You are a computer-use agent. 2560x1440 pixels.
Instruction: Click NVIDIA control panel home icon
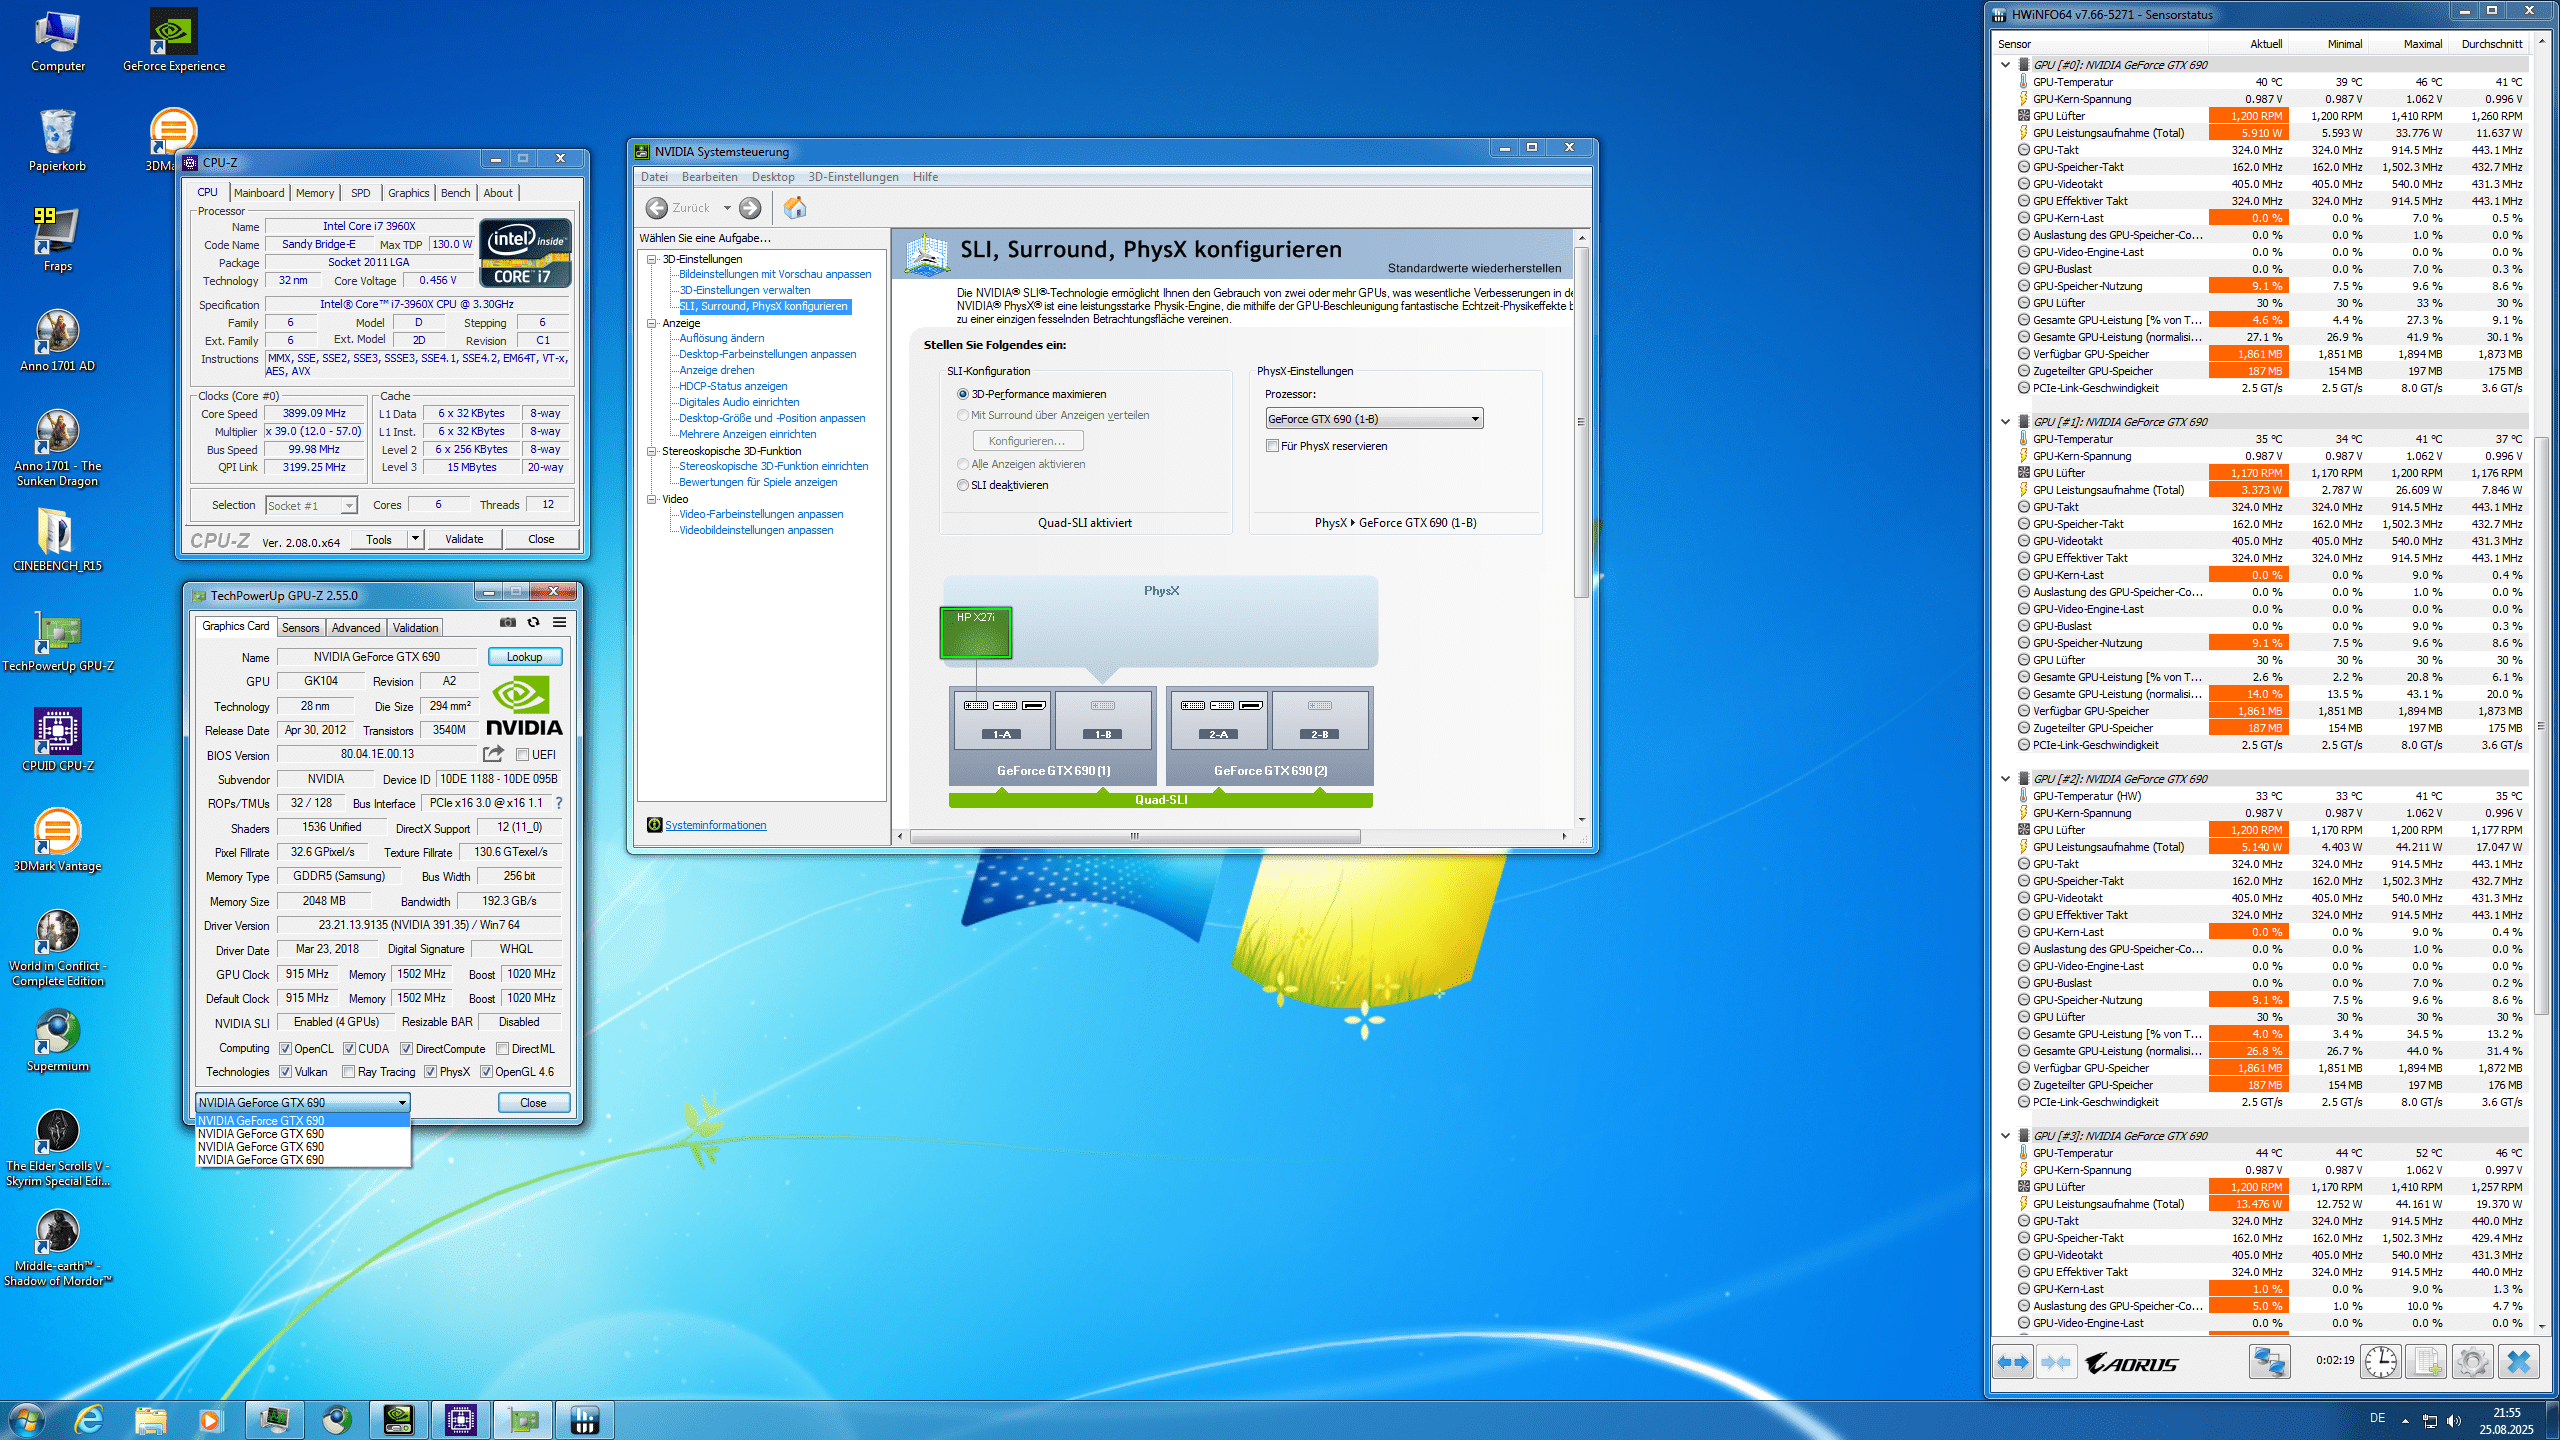click(x=795, y=208)
